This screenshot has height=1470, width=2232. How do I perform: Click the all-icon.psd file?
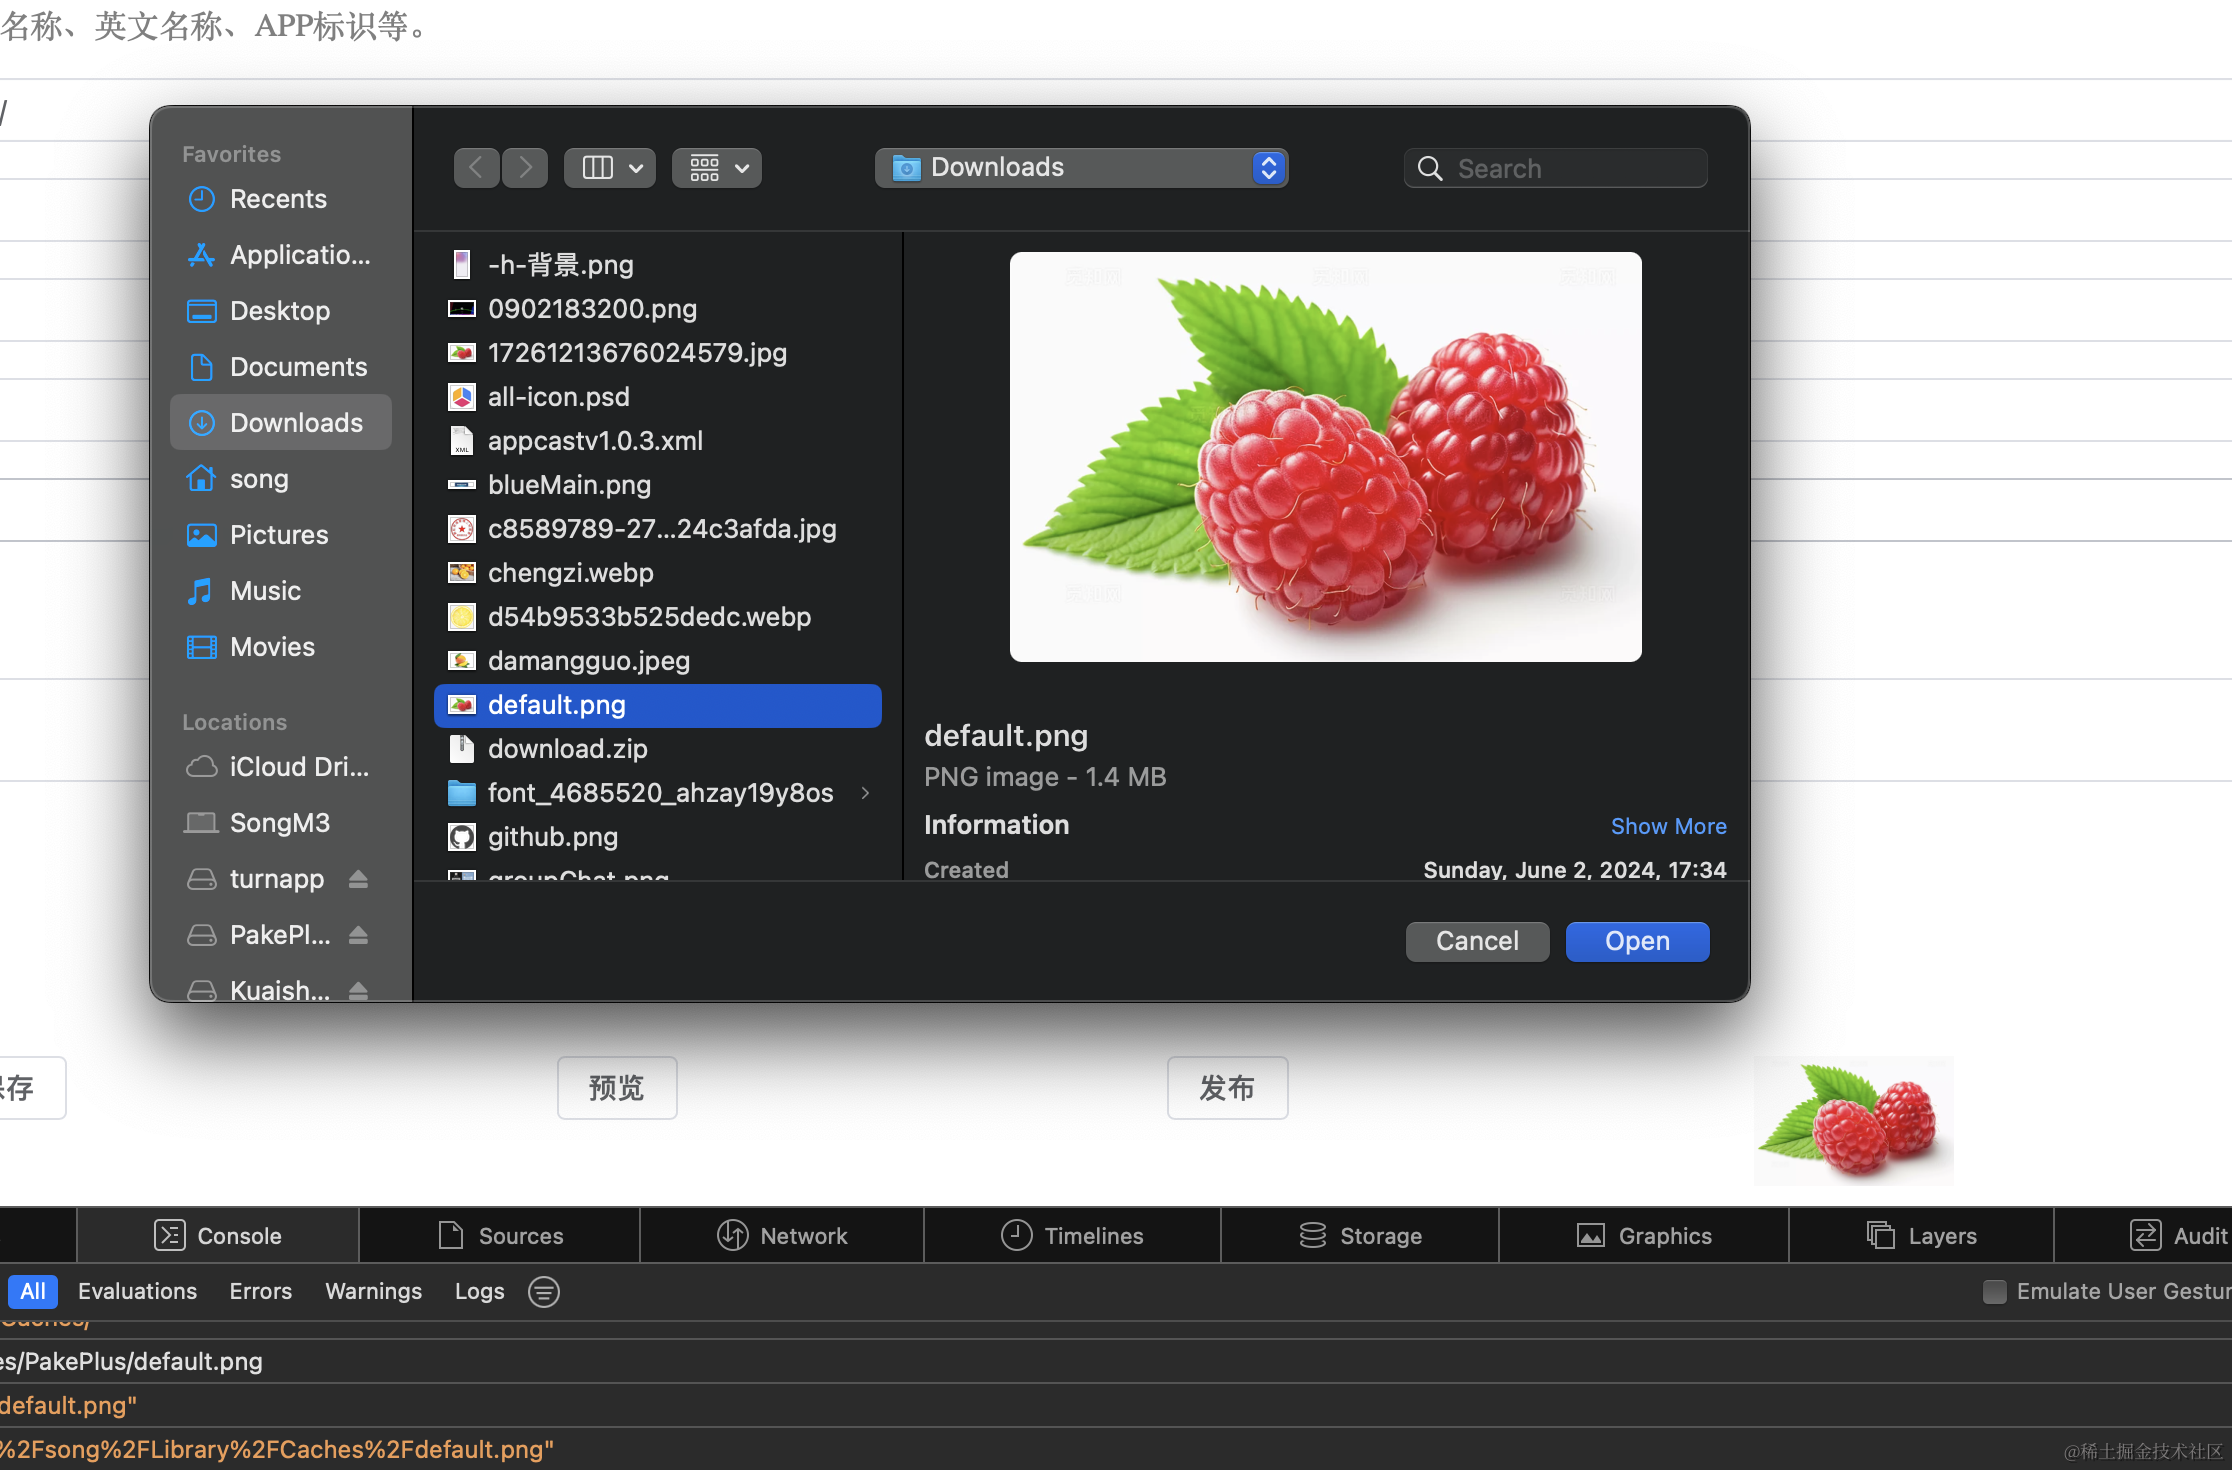tap(558, 397)
